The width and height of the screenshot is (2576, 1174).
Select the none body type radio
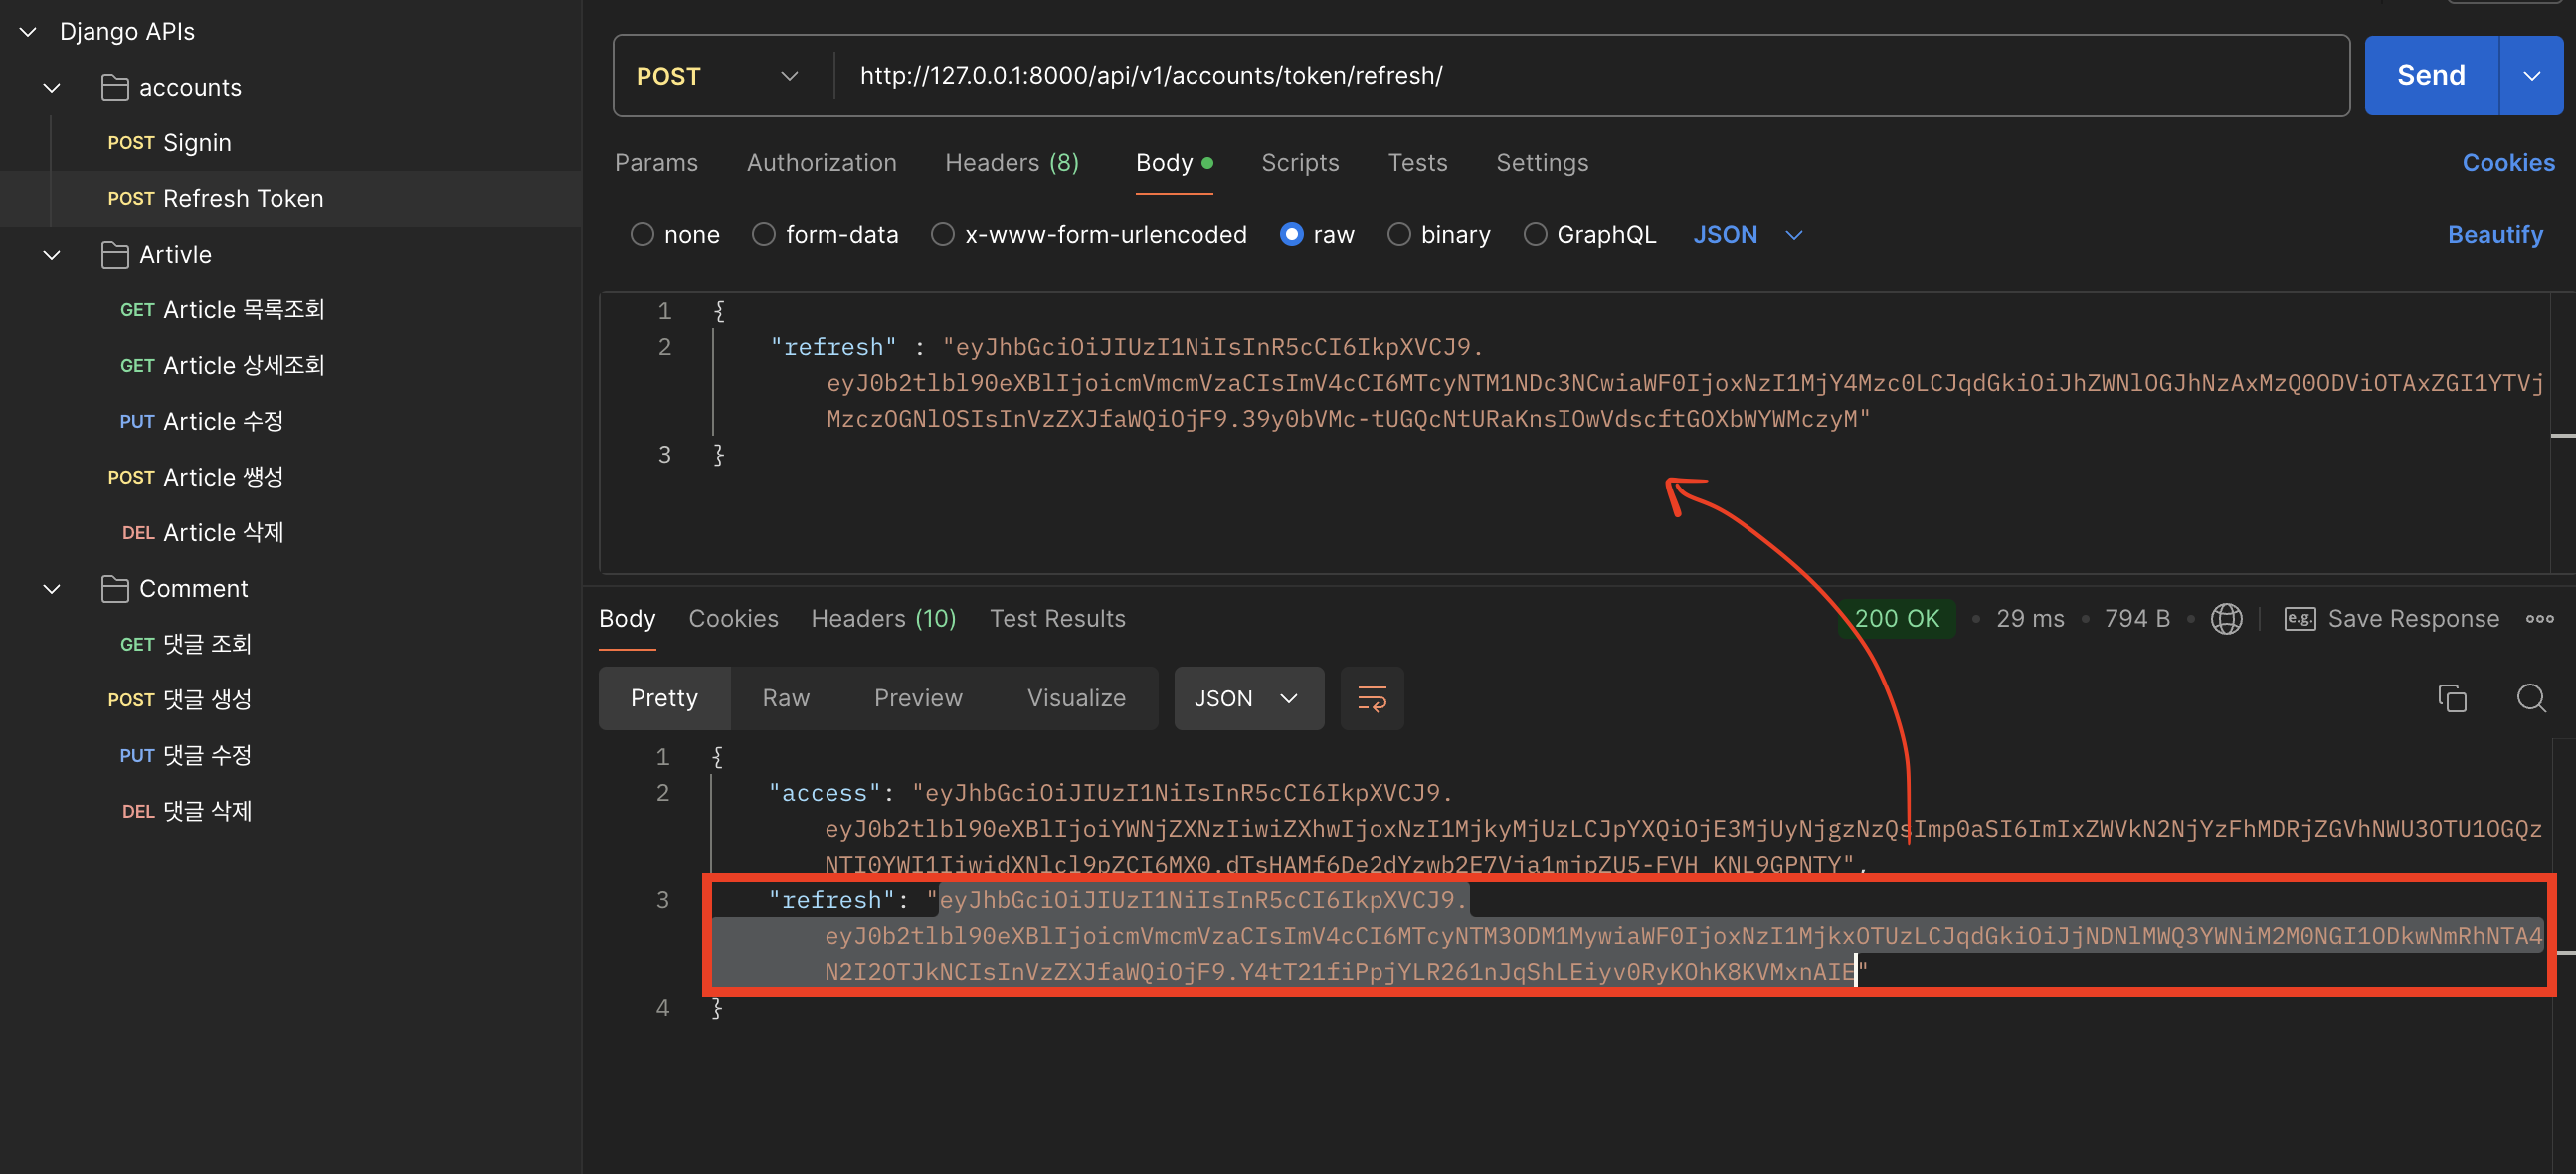[x=642, y=234]
